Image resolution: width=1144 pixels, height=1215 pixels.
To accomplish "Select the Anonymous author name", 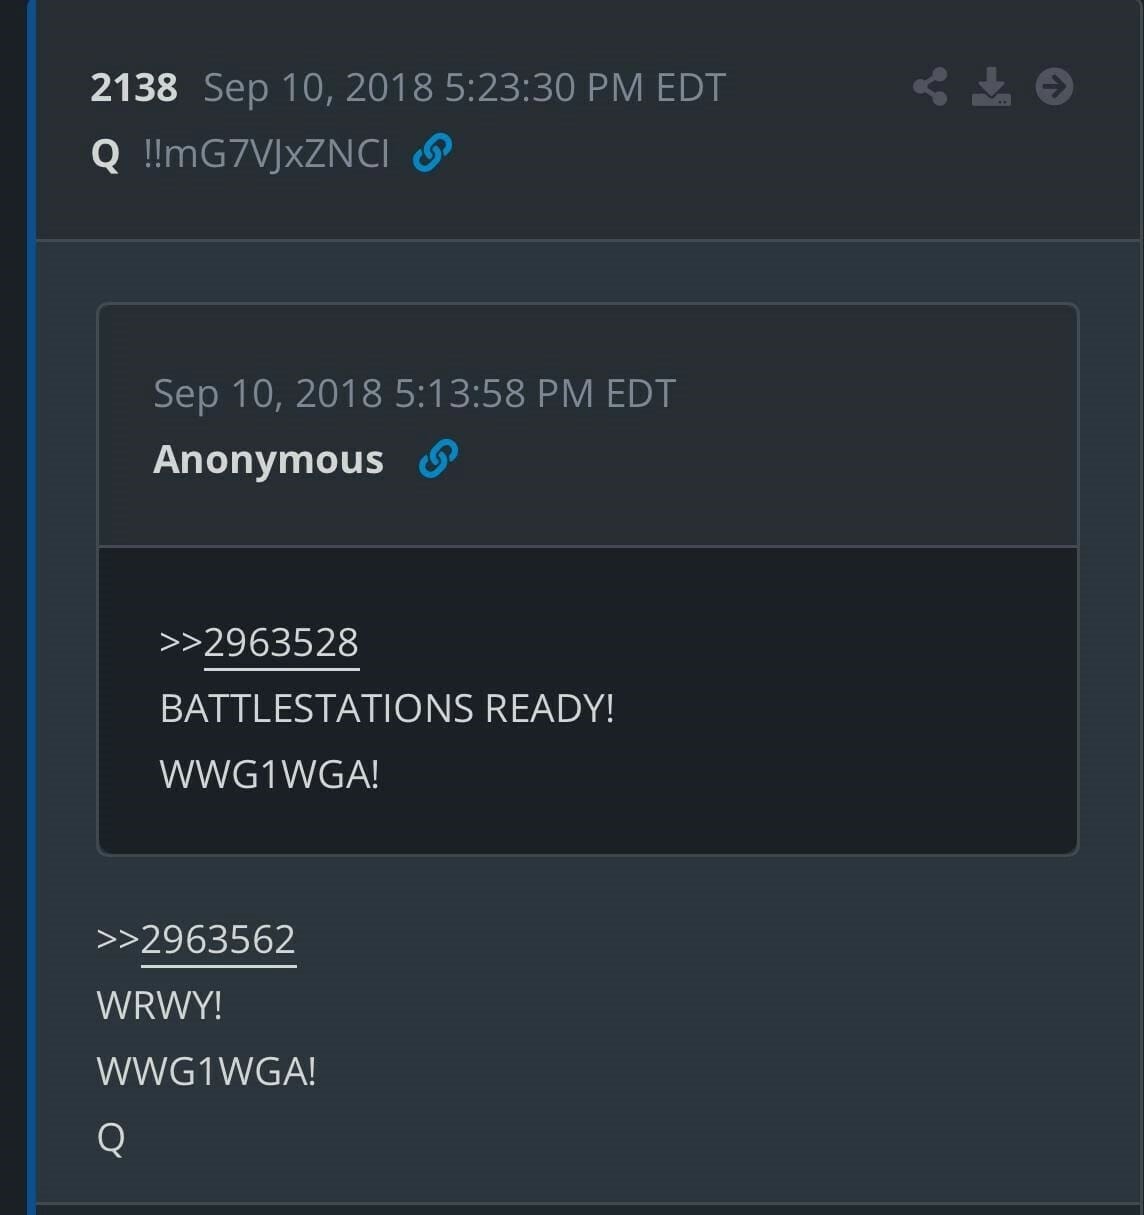I will tap(268, 460).
